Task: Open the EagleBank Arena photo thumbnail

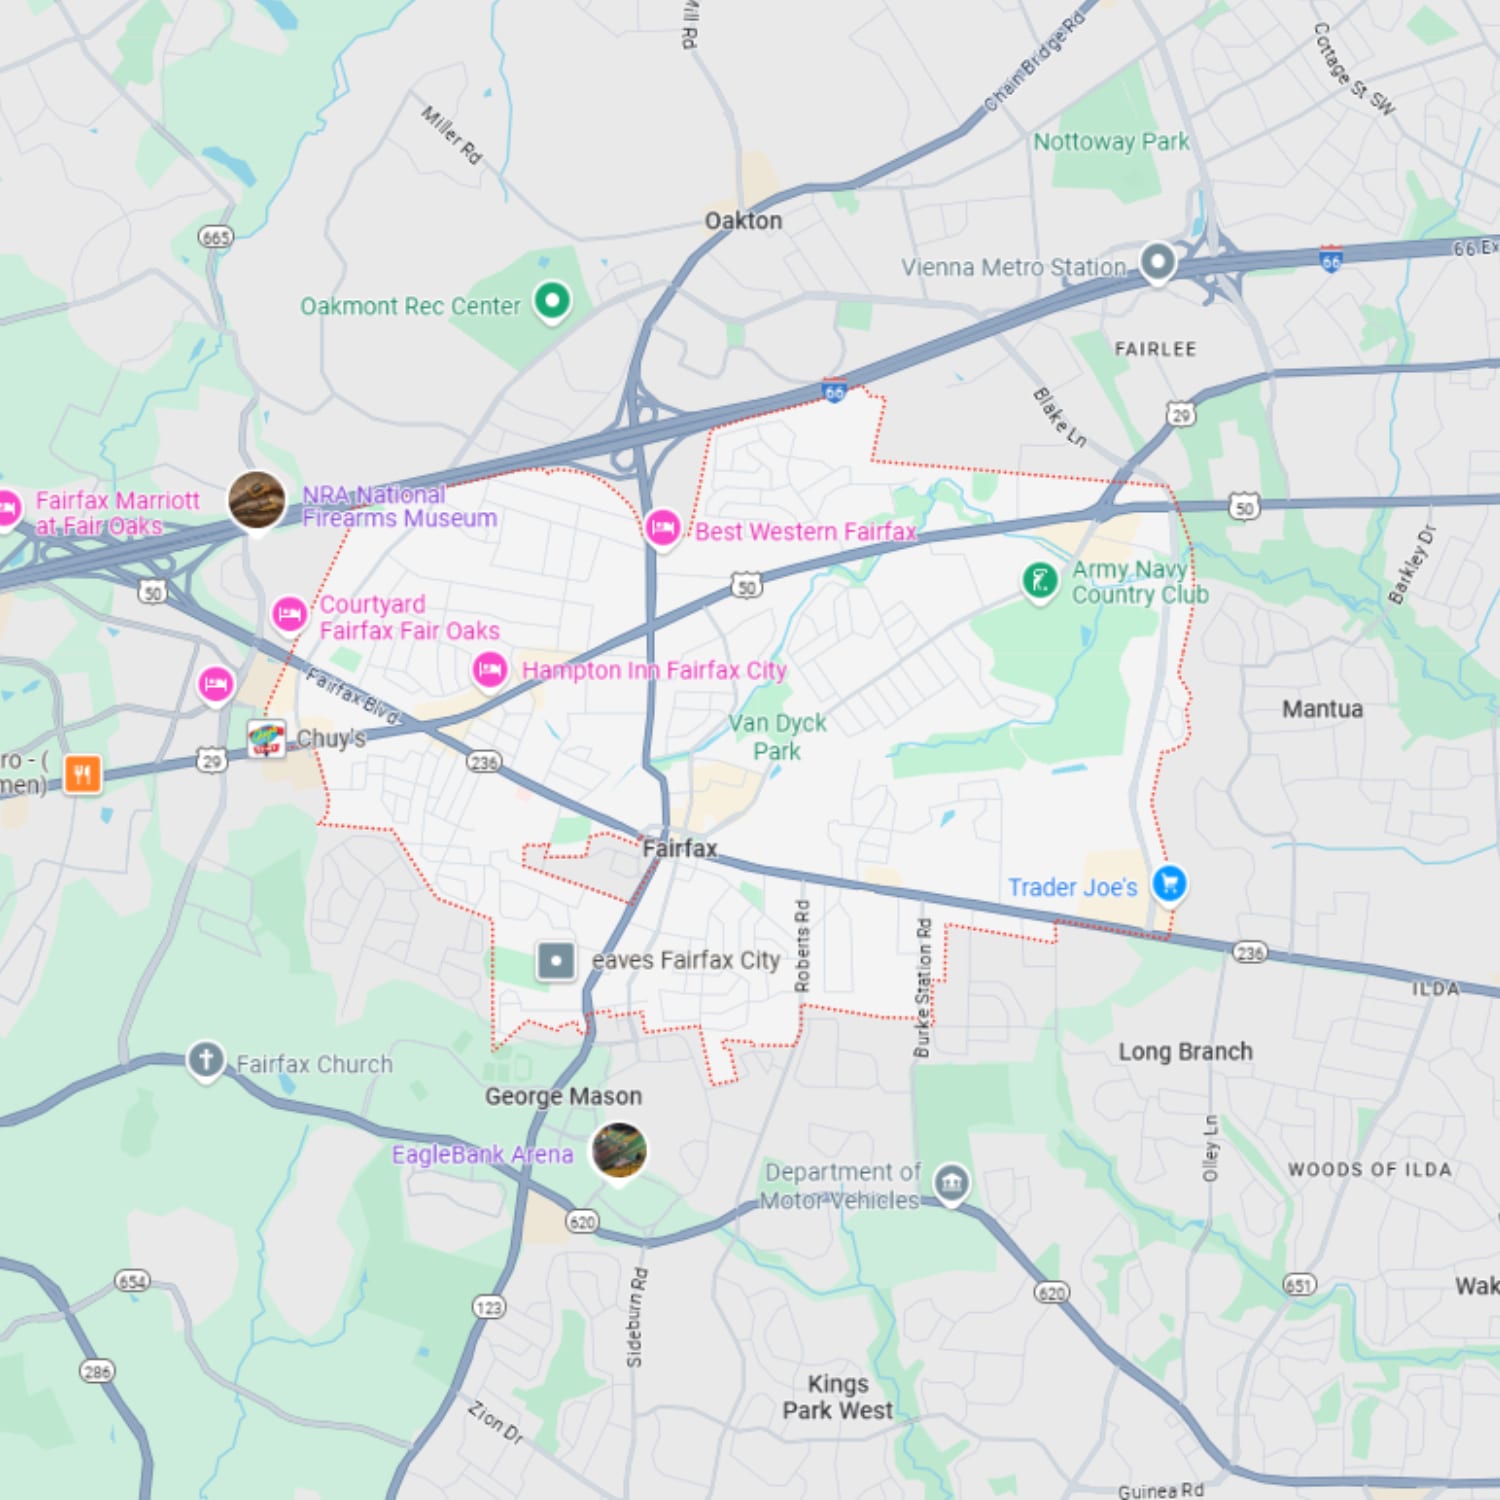Action: [x=619, y=1150]
